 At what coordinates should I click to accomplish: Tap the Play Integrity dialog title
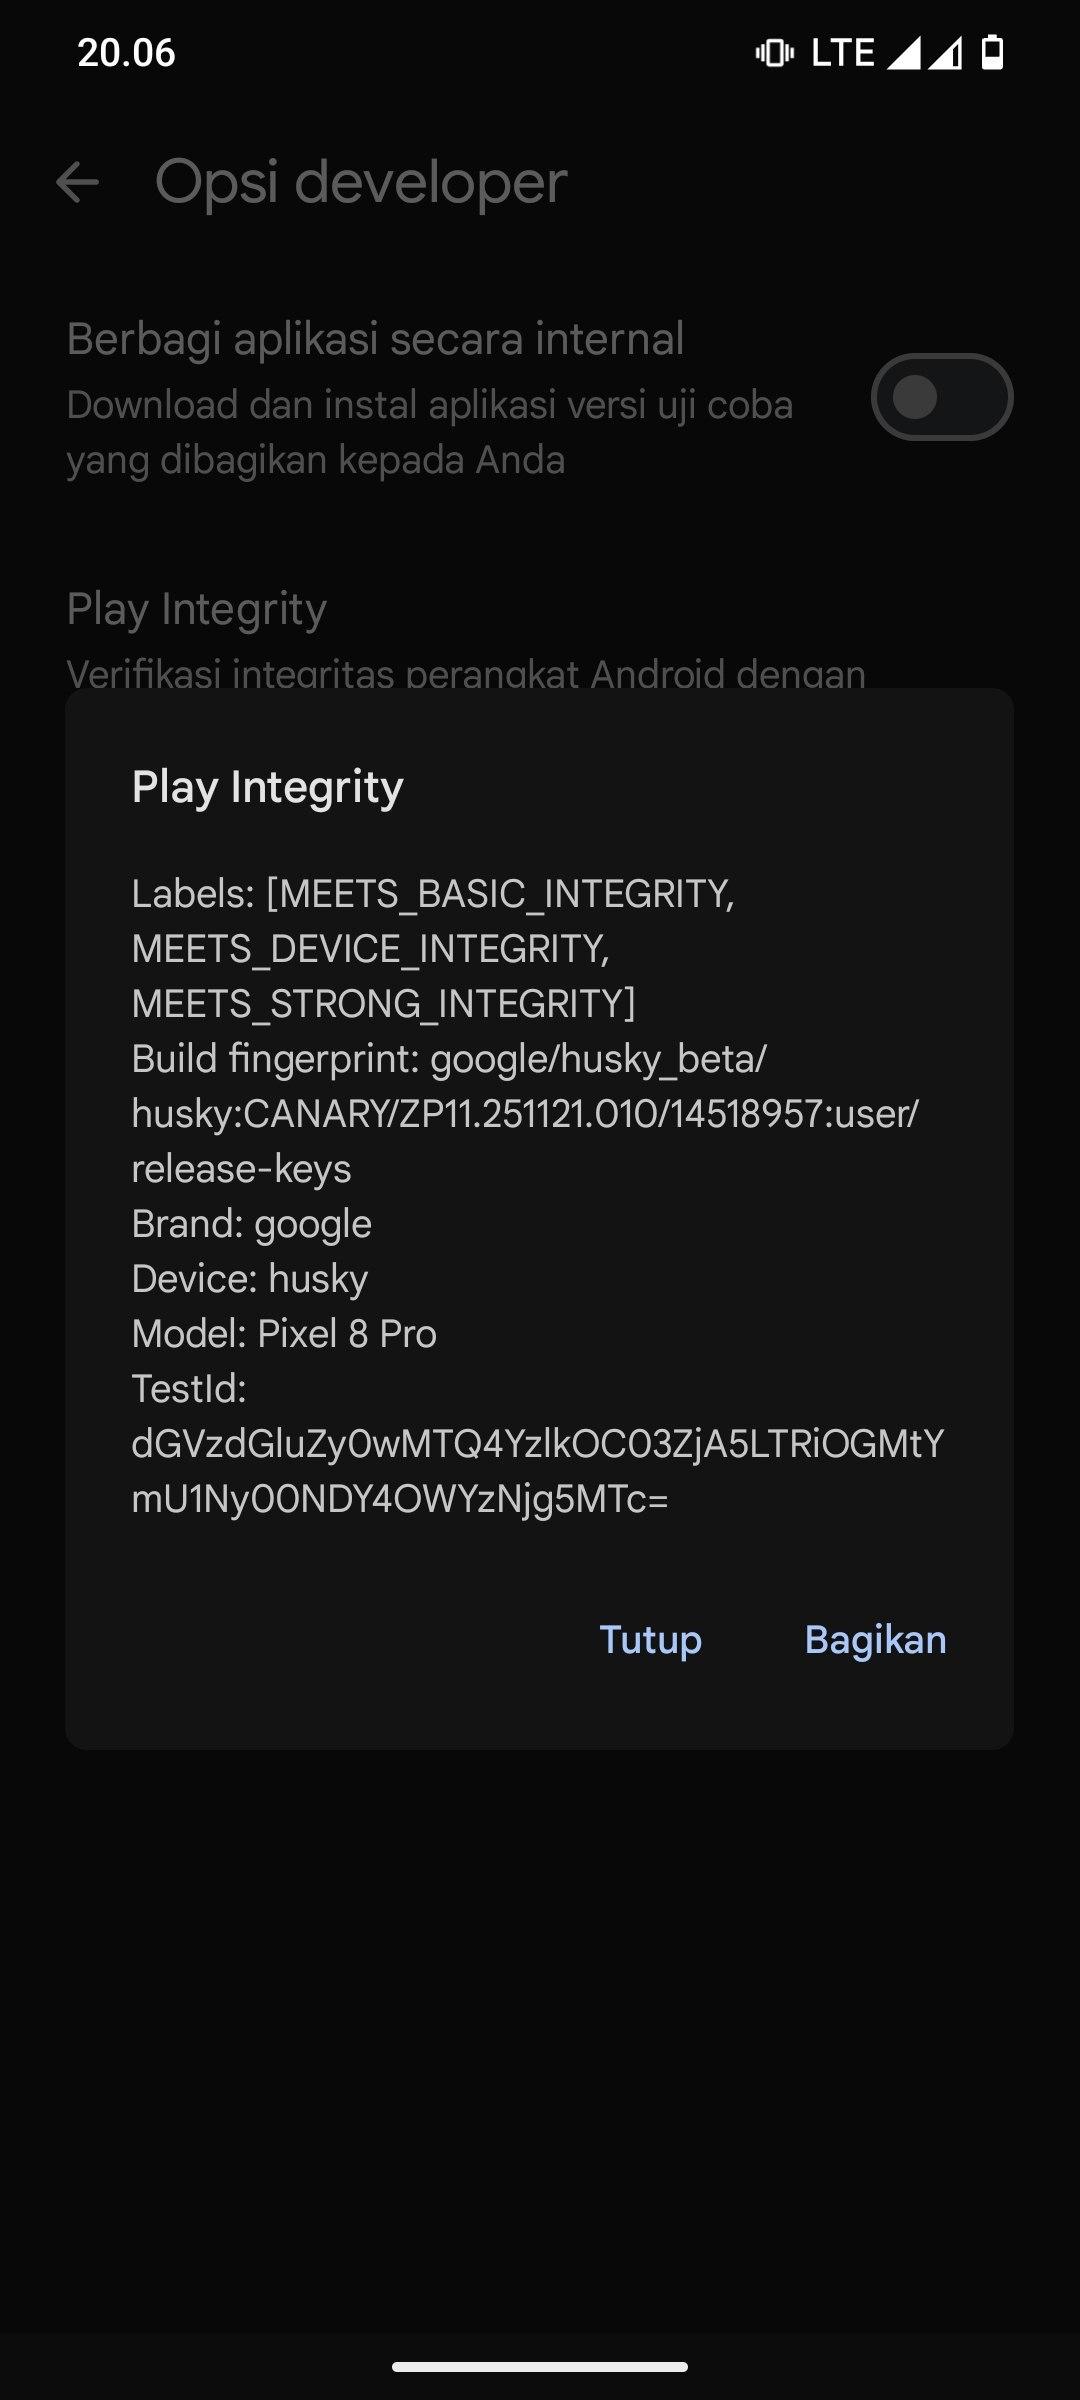pos(268,787)
